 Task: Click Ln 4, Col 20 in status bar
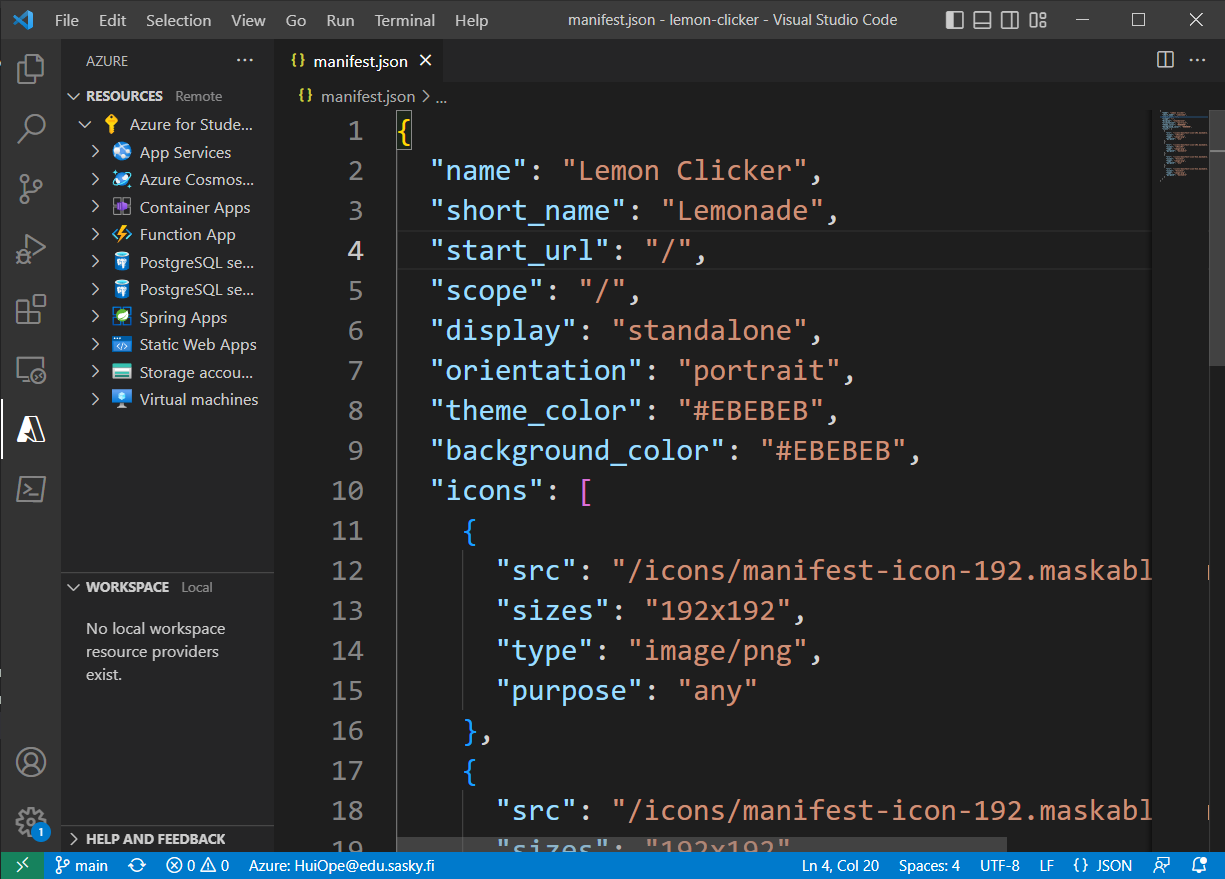click(x=840, y=866)
